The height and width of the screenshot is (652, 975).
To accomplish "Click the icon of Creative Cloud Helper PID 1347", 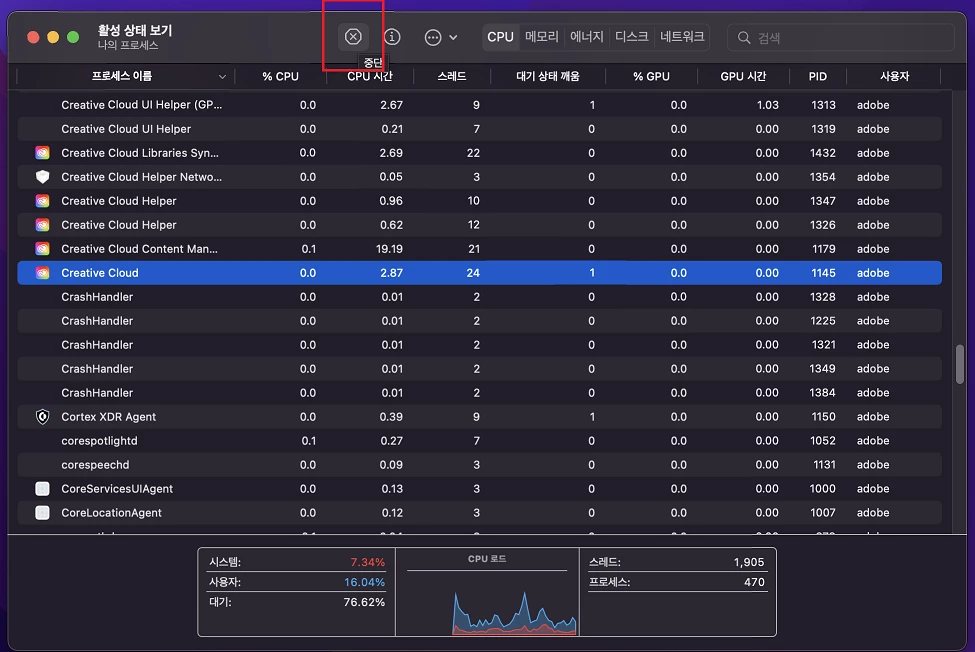I will click(42, 201).
